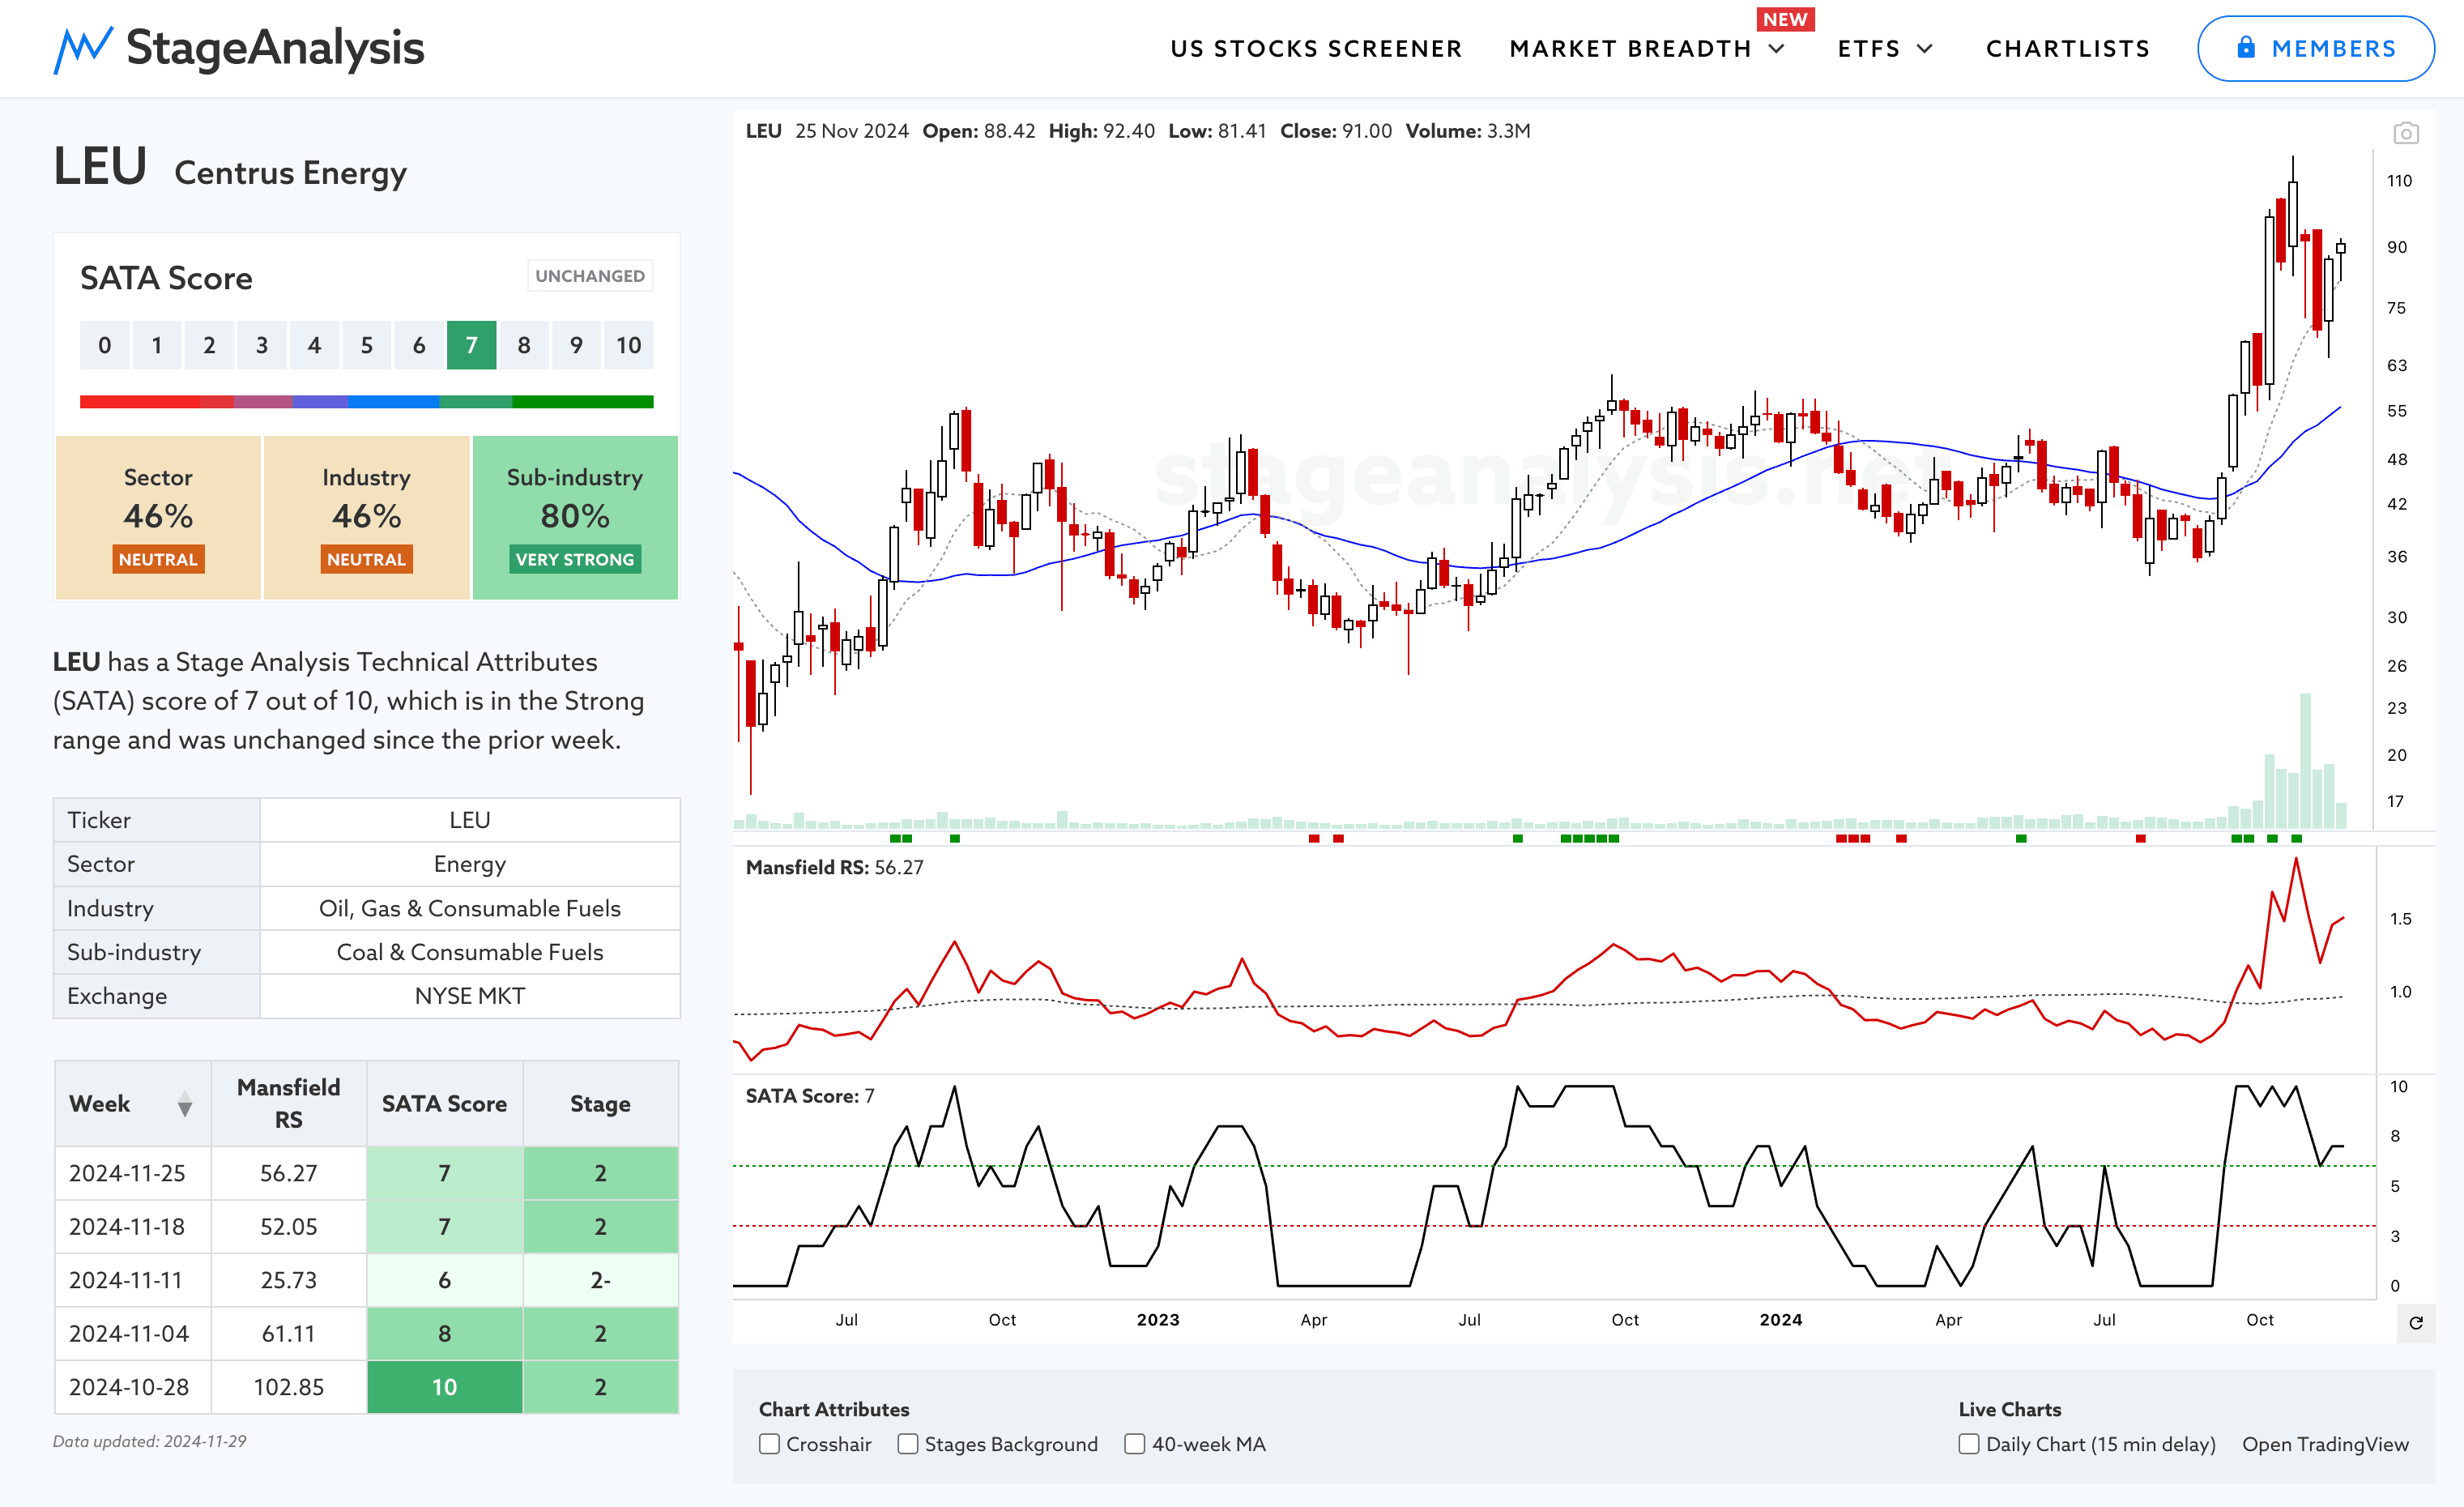This screenshot has width=2464, height=1507.
Task: Select SATA score box 0
Action: tap(104, 345)
